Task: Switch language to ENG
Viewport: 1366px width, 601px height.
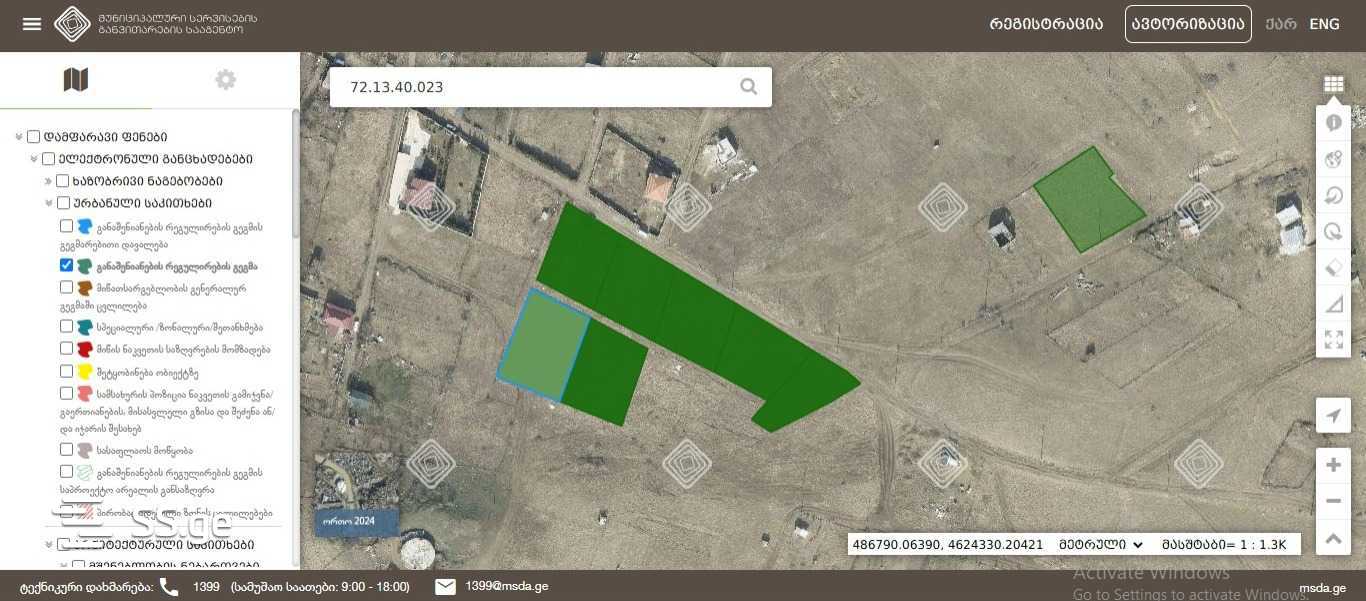Action: tap(1324, 24)
